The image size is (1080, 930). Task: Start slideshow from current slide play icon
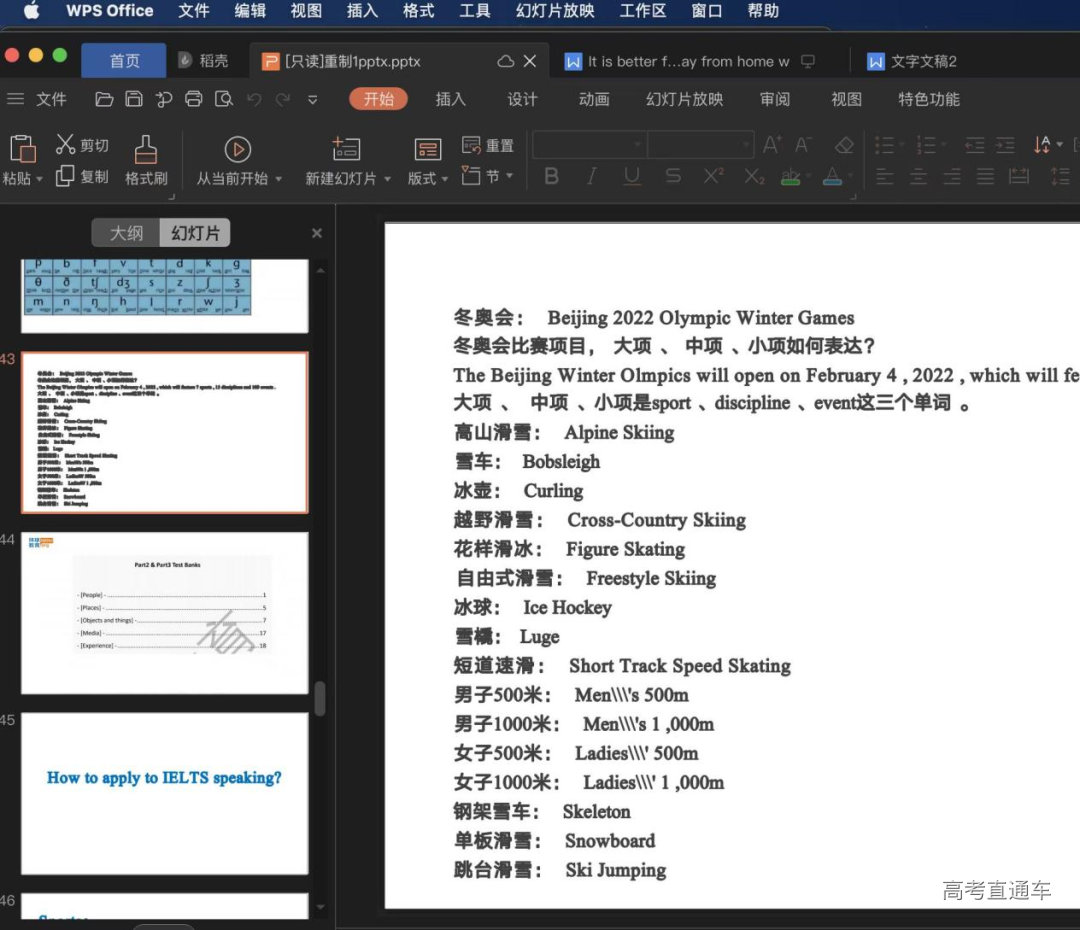point(237,149)
